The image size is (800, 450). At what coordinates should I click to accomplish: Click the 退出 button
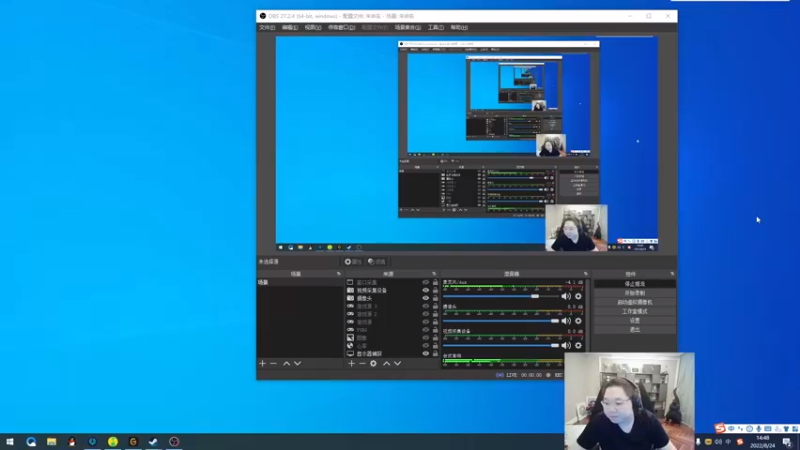coord(635,330)
